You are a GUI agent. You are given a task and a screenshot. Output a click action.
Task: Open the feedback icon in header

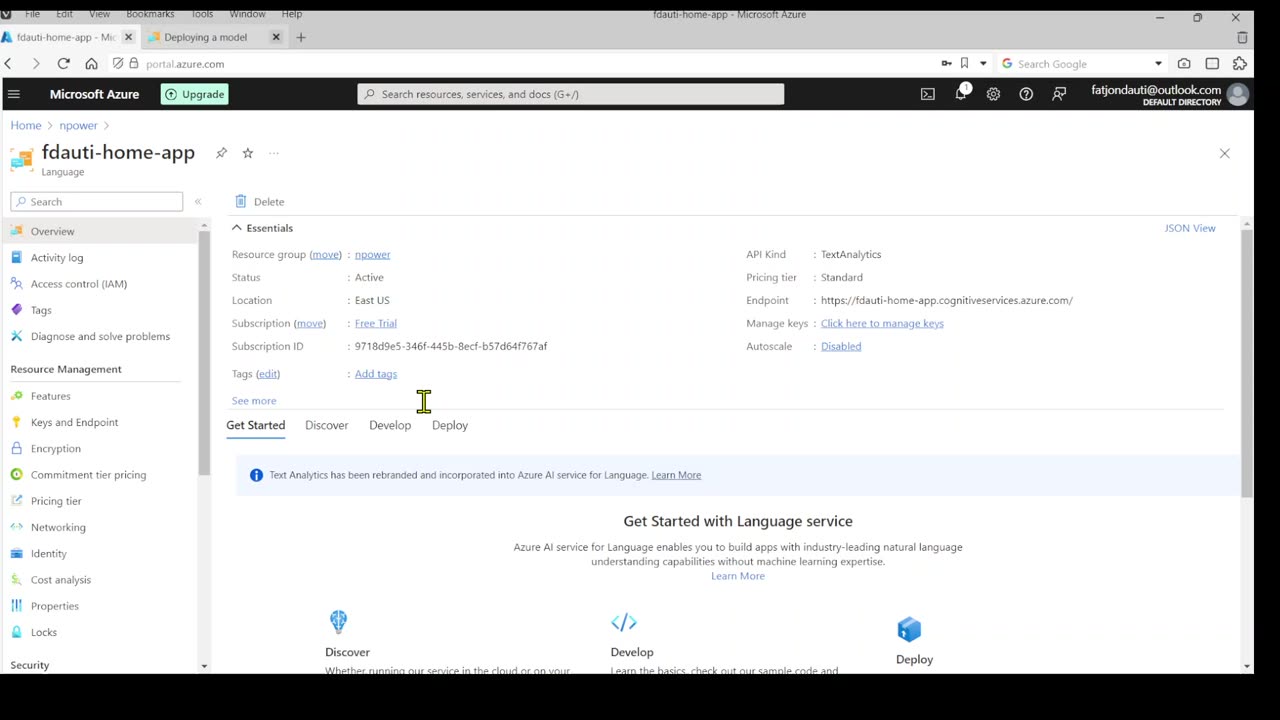click(1059, 94)
